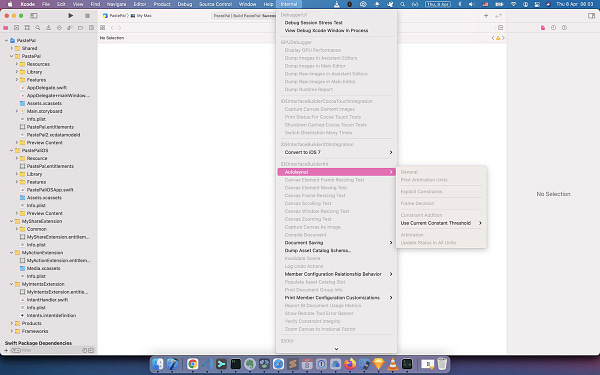Select IntentHandler.swift file
Image resolution: width=600 pixels, height=375 pixels.
(47, 300)
